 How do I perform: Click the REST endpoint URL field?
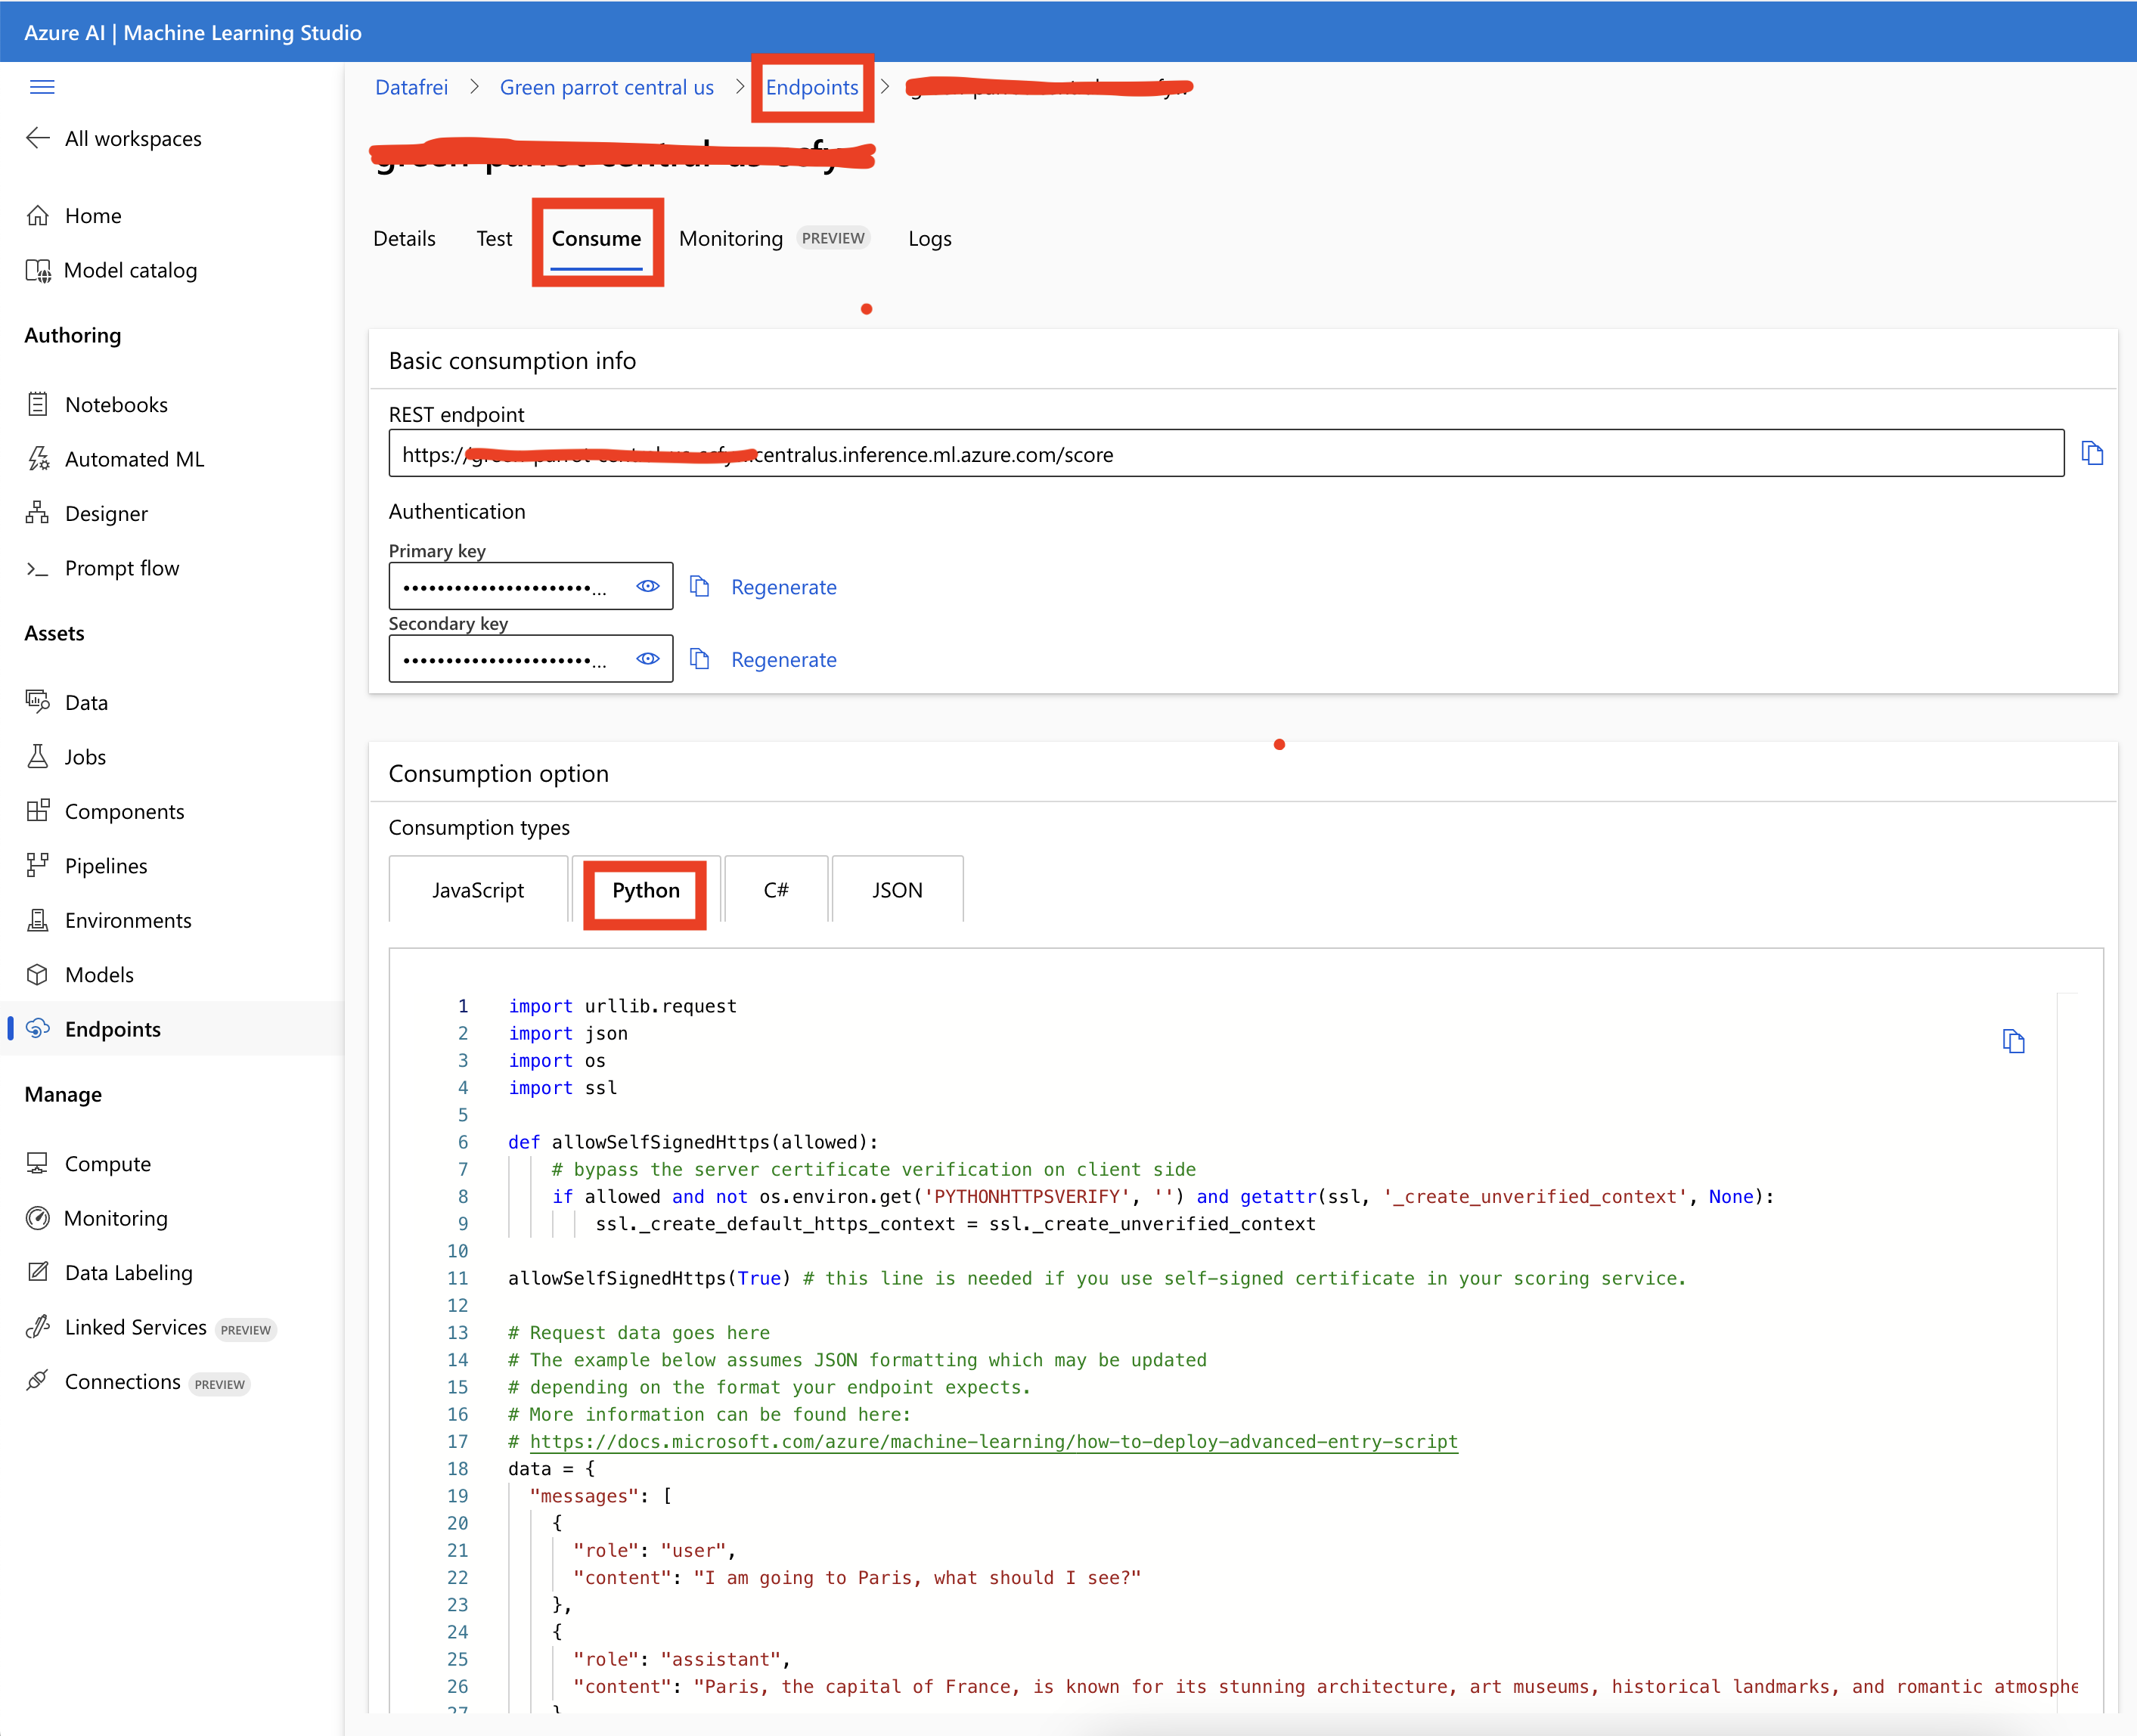coord(1226,454)
